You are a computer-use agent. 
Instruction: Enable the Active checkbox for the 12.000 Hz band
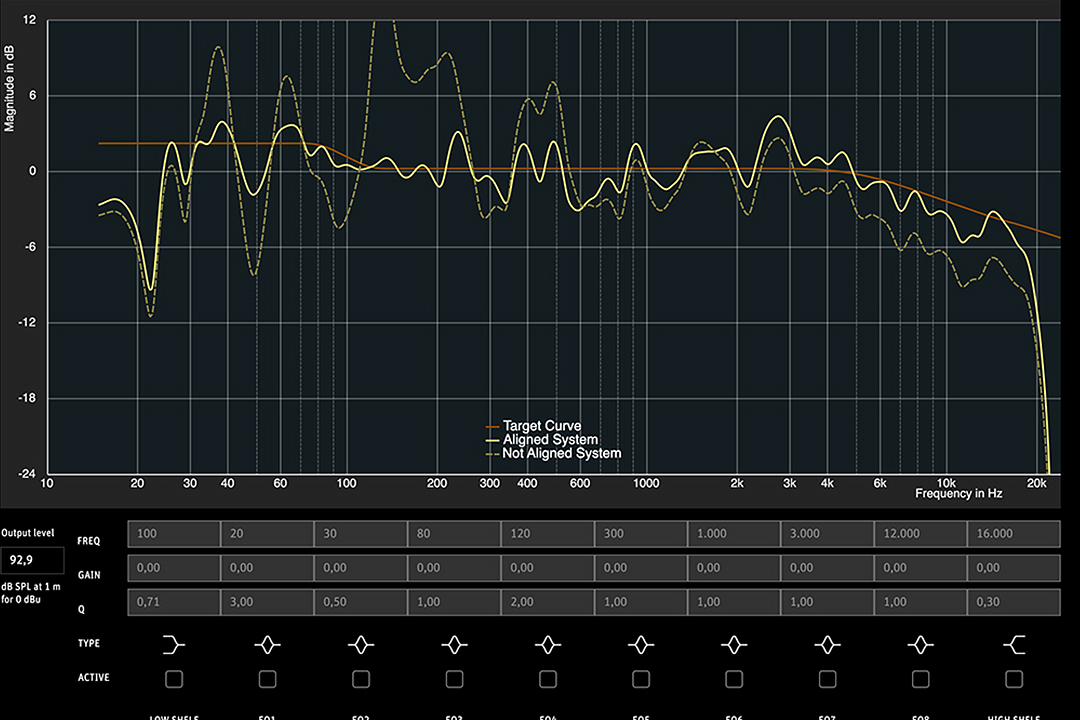(921, 679)
